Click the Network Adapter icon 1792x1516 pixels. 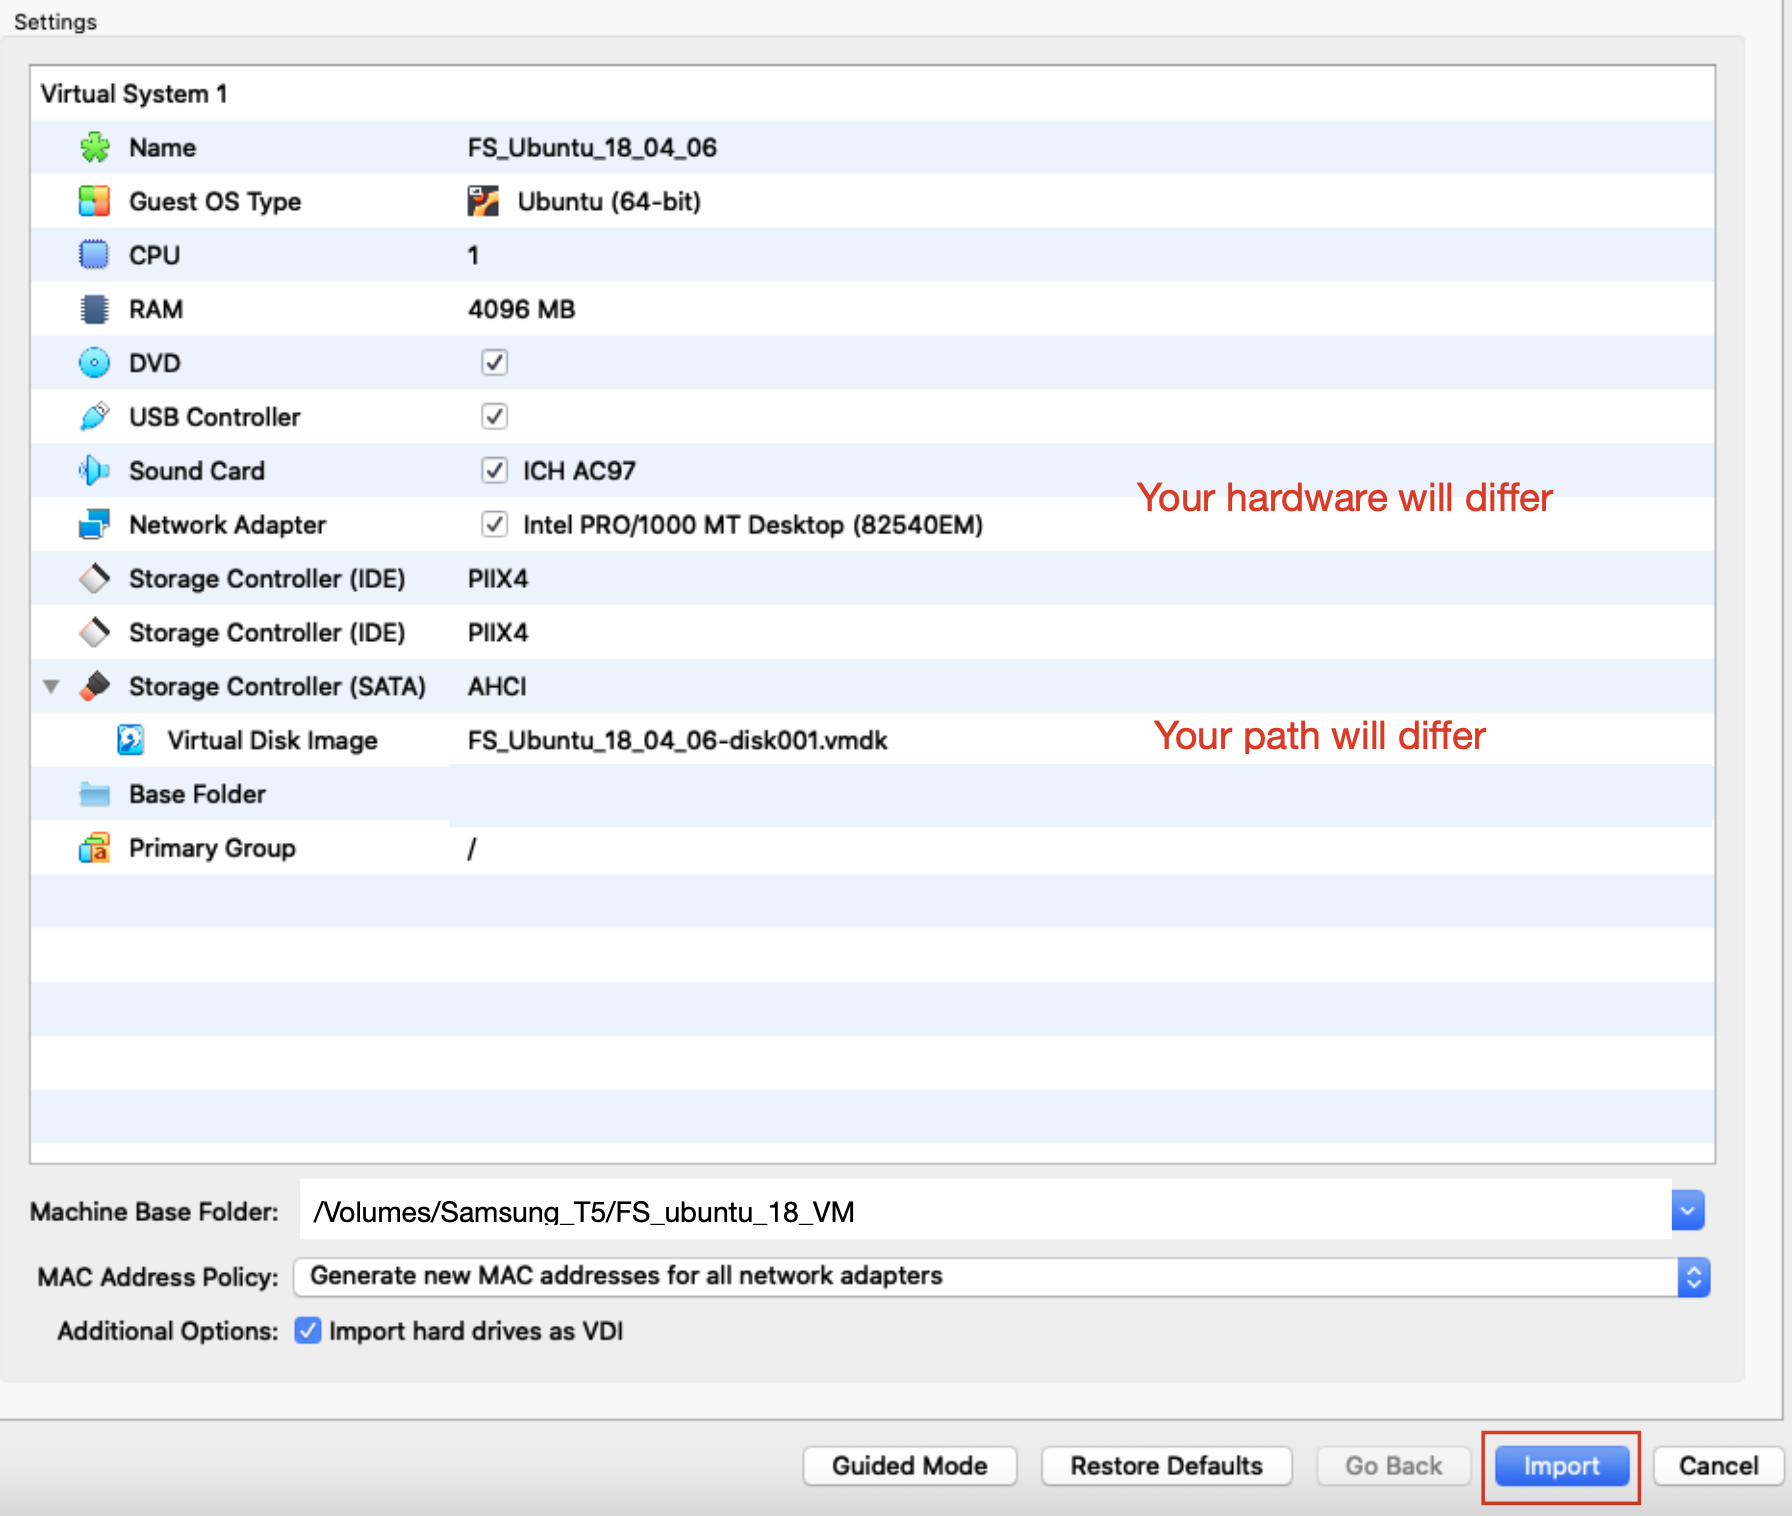coord(95,525)
